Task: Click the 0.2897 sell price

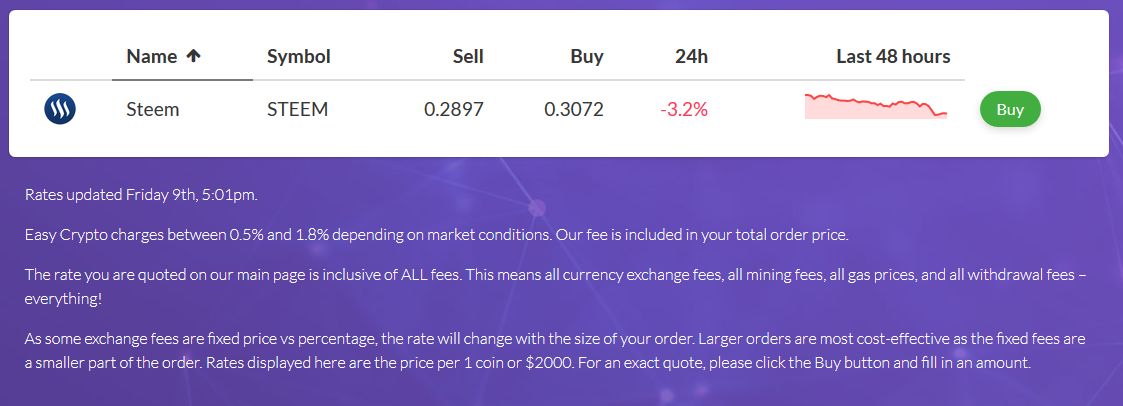Action: tap(453, 110)
